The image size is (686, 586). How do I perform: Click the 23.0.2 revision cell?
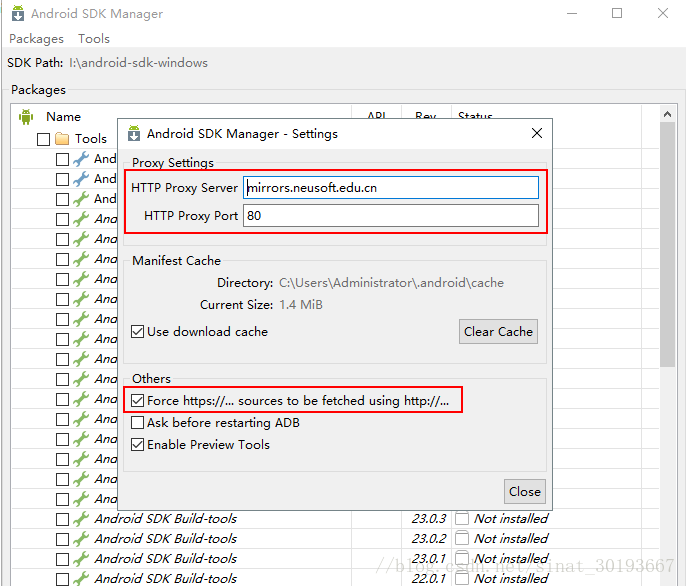(428, 539)
